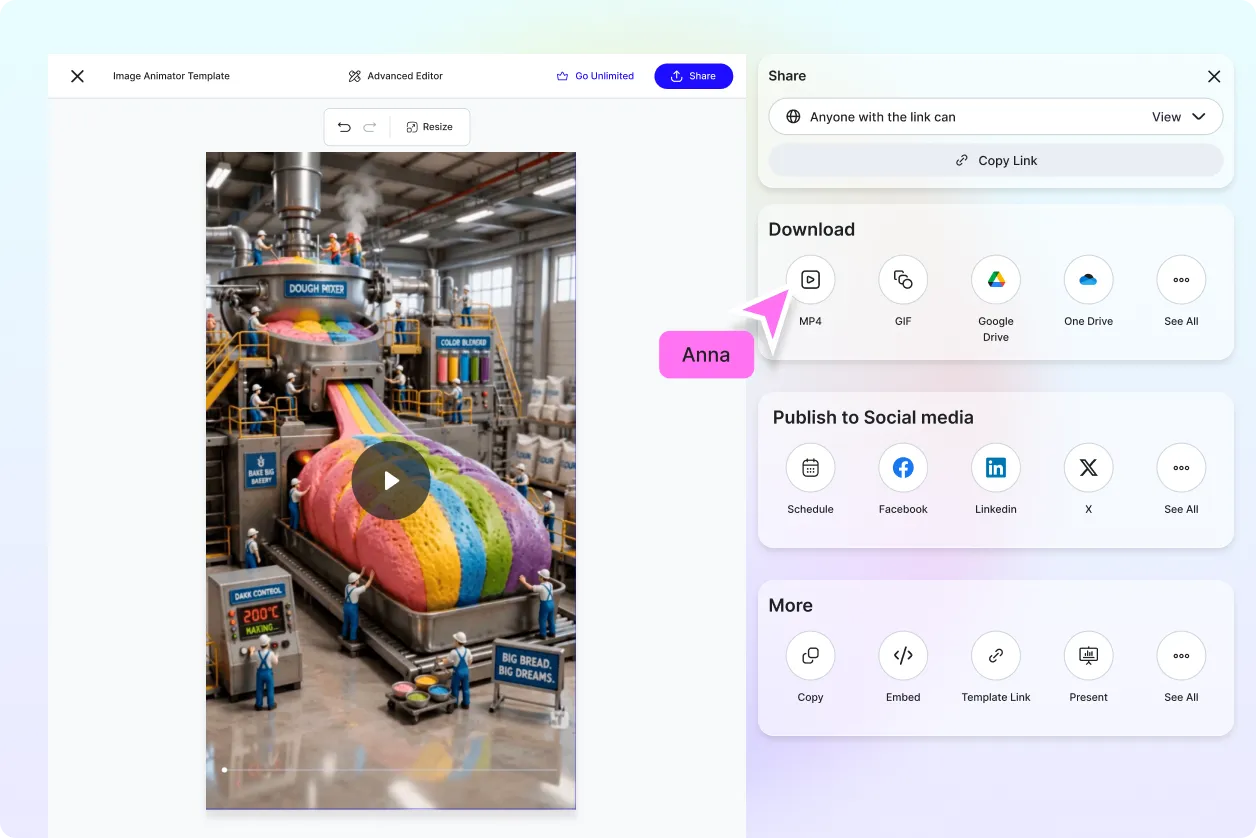Click Go Unlimited upgrade link
Screen dimensions: 1256x838
pyautogui.click(x=595, y=76)
